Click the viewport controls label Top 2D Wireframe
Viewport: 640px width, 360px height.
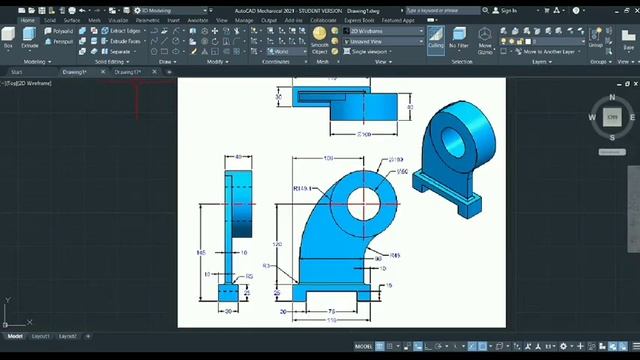(26, 83)
